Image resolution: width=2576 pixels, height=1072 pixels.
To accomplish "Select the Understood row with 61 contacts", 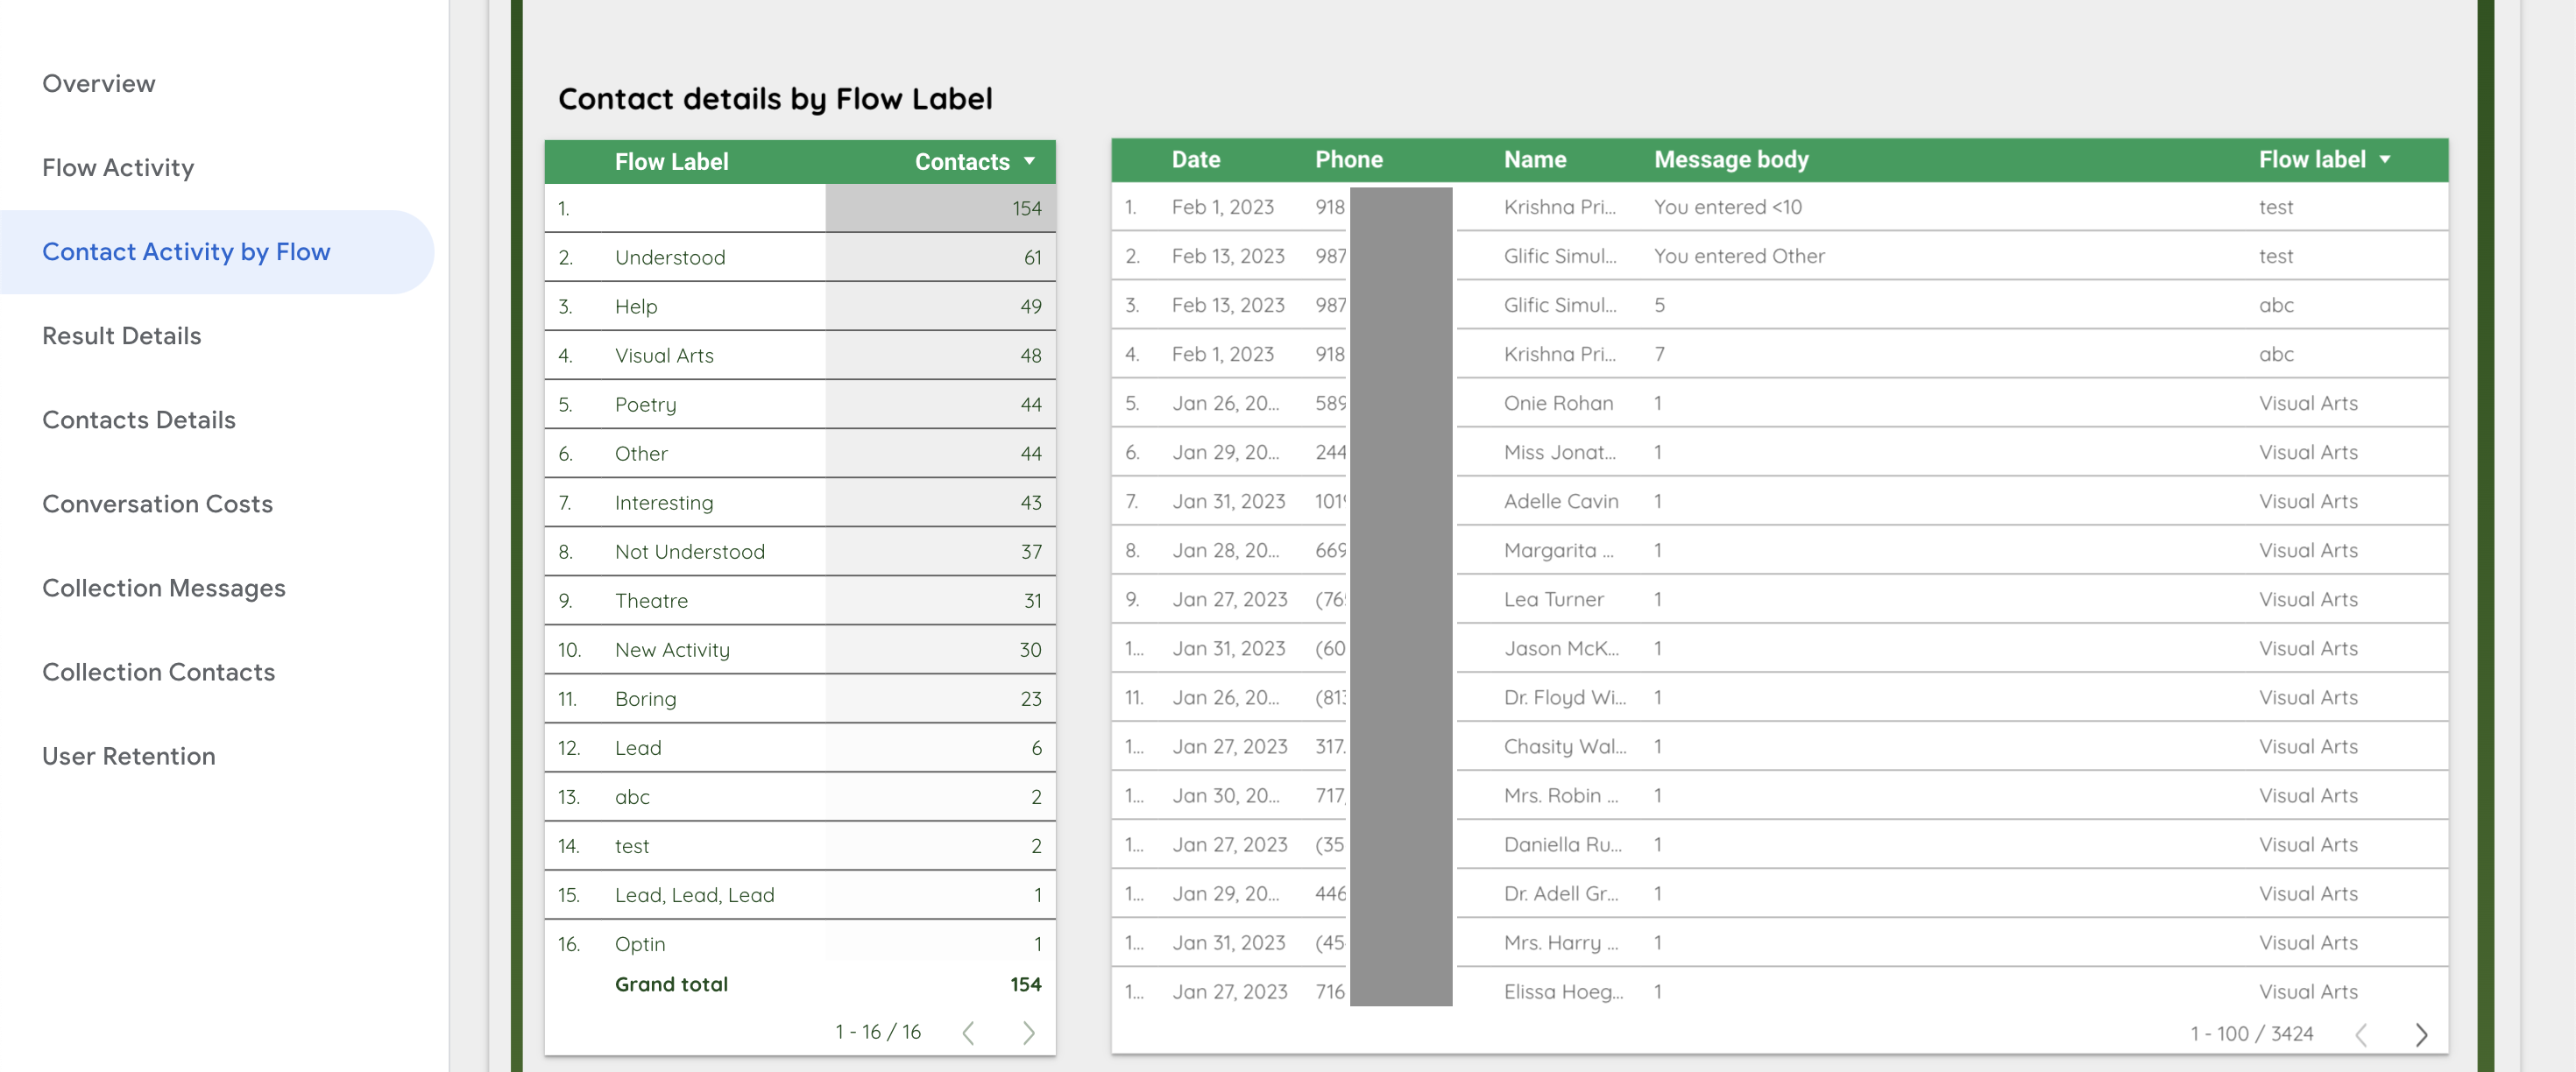I will click(x=800, y=258).
